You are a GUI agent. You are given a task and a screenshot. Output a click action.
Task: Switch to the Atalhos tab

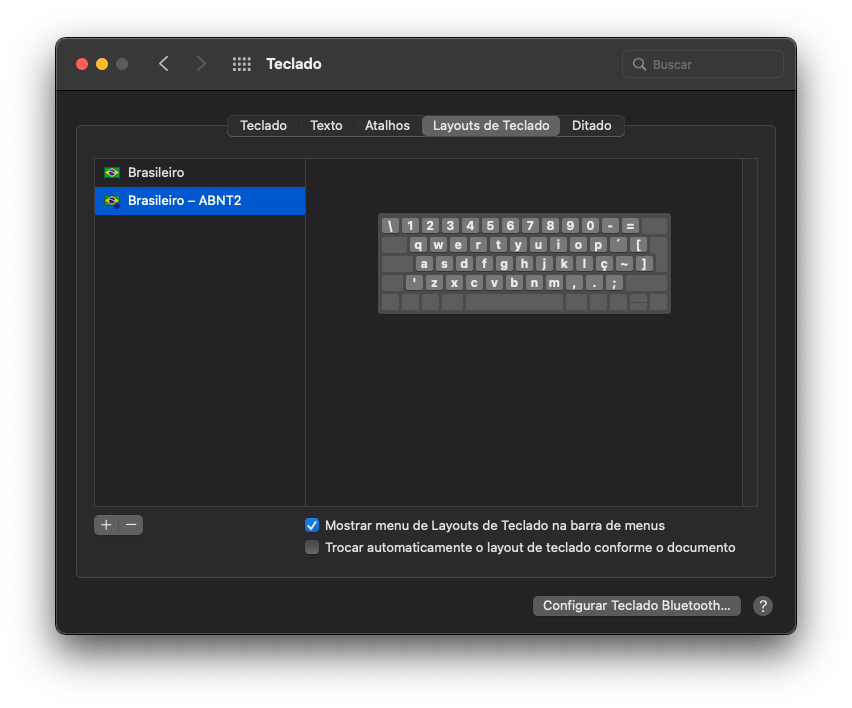pyautogui.click(x=387, y=126)
